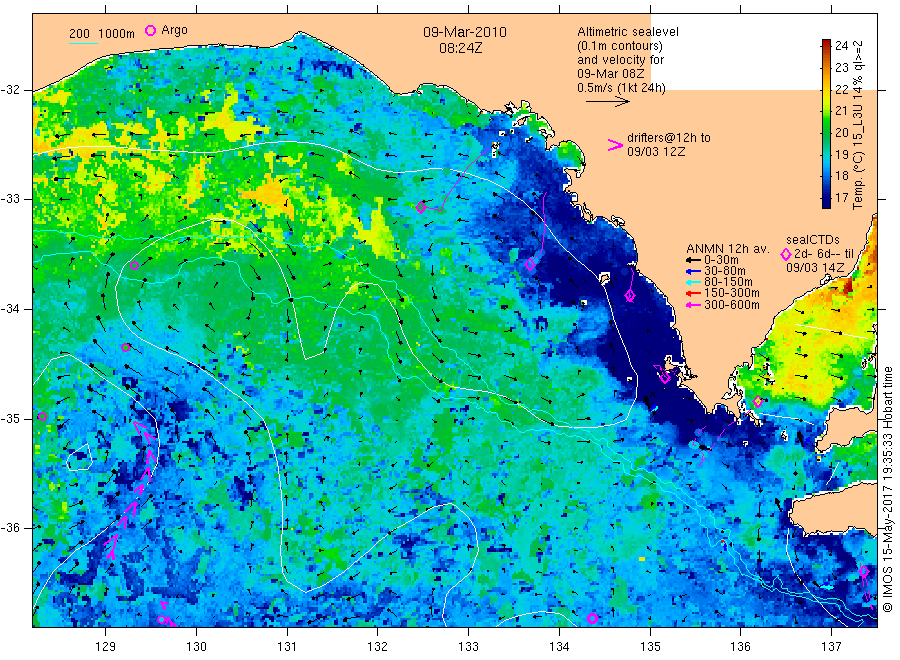
Task: Click the '0.5m/s (1kt 24h)' scale label
Action: click(622, 88)
